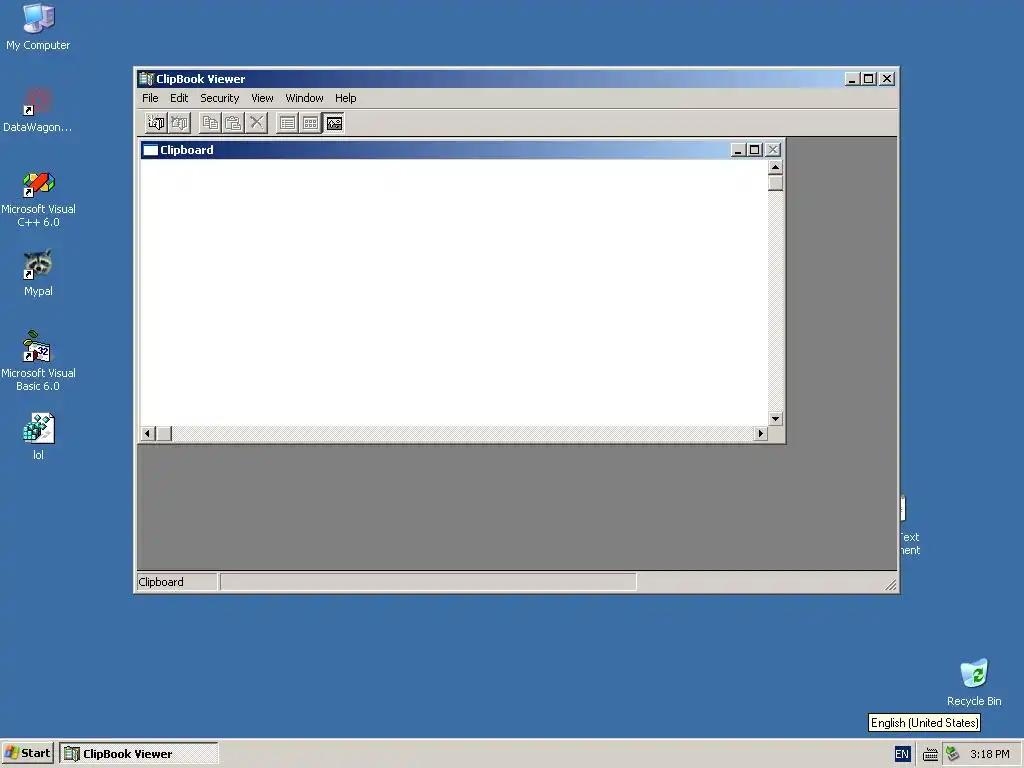Maximize the ClipBook Viewer window

tap(869, 79)
